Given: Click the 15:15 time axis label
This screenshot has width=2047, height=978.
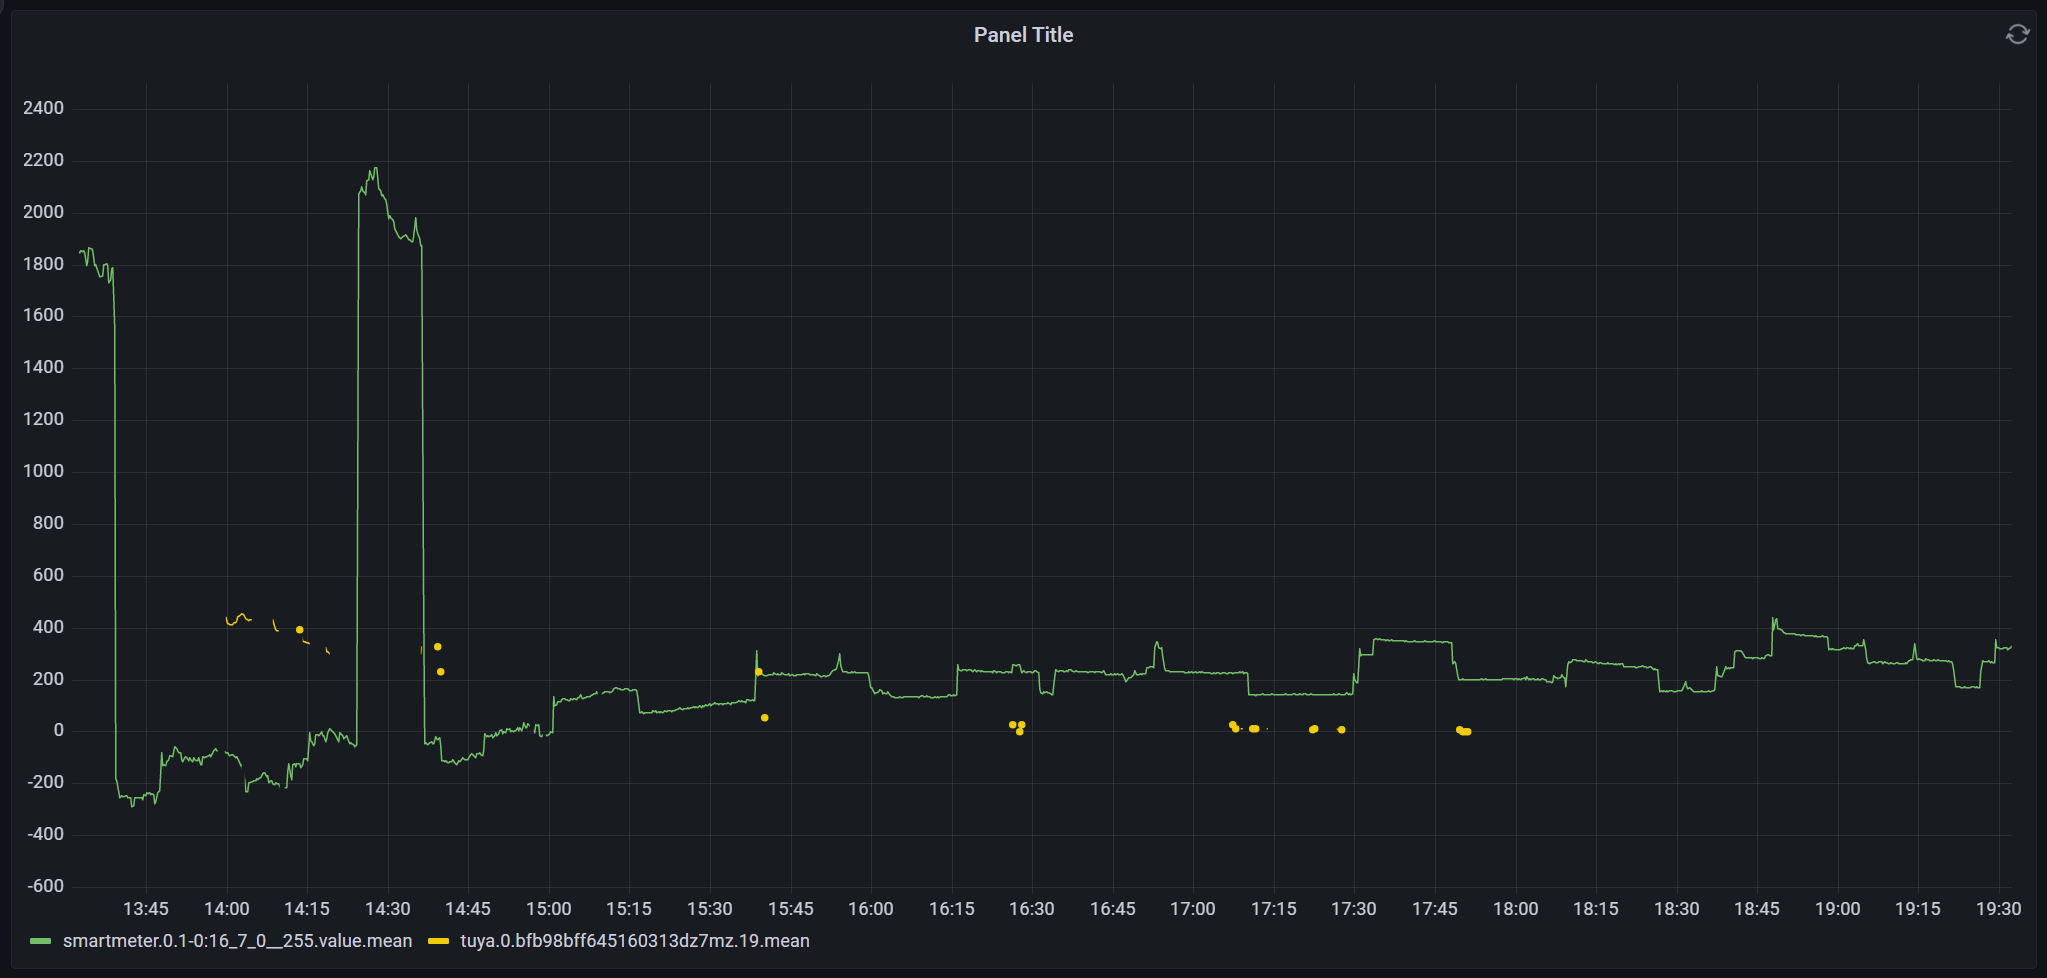Looking at the screenshot, I should pyautogui.click(x=629, y=909).
